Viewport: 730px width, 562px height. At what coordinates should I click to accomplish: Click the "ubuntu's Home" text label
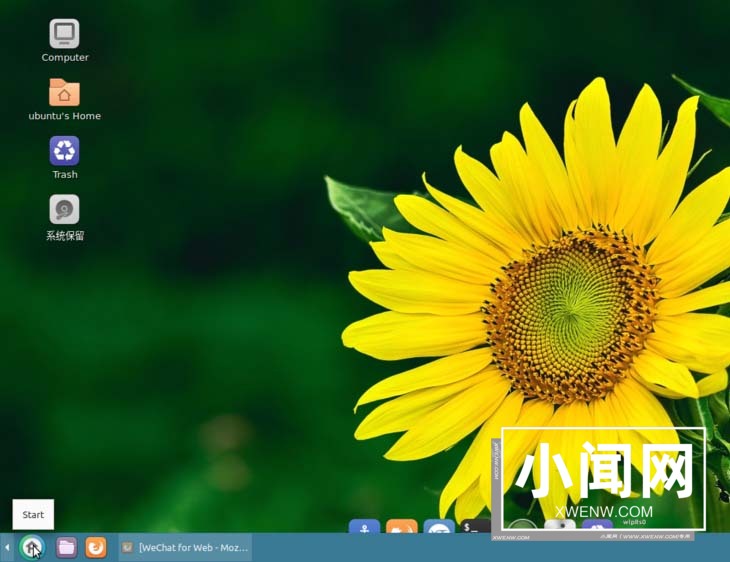65,116
